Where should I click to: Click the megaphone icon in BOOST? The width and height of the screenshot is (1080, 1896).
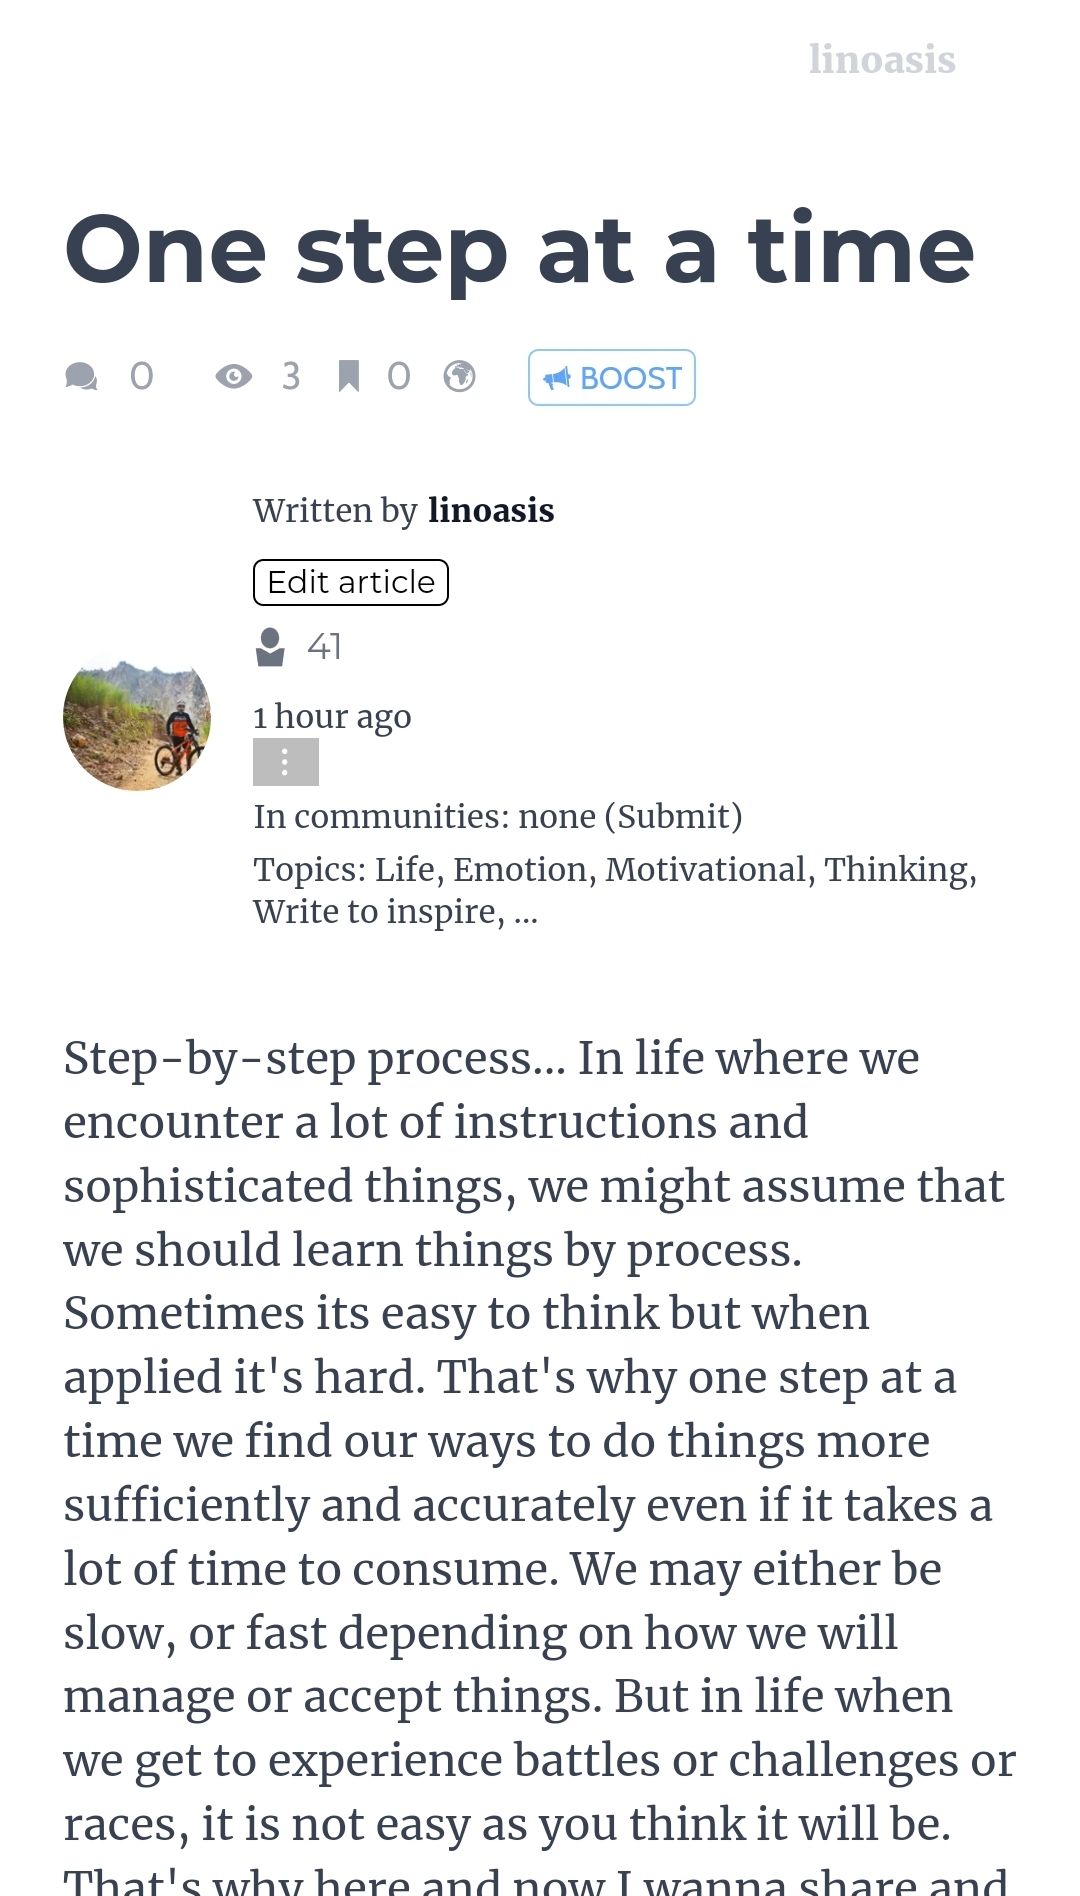pos(557,378)
